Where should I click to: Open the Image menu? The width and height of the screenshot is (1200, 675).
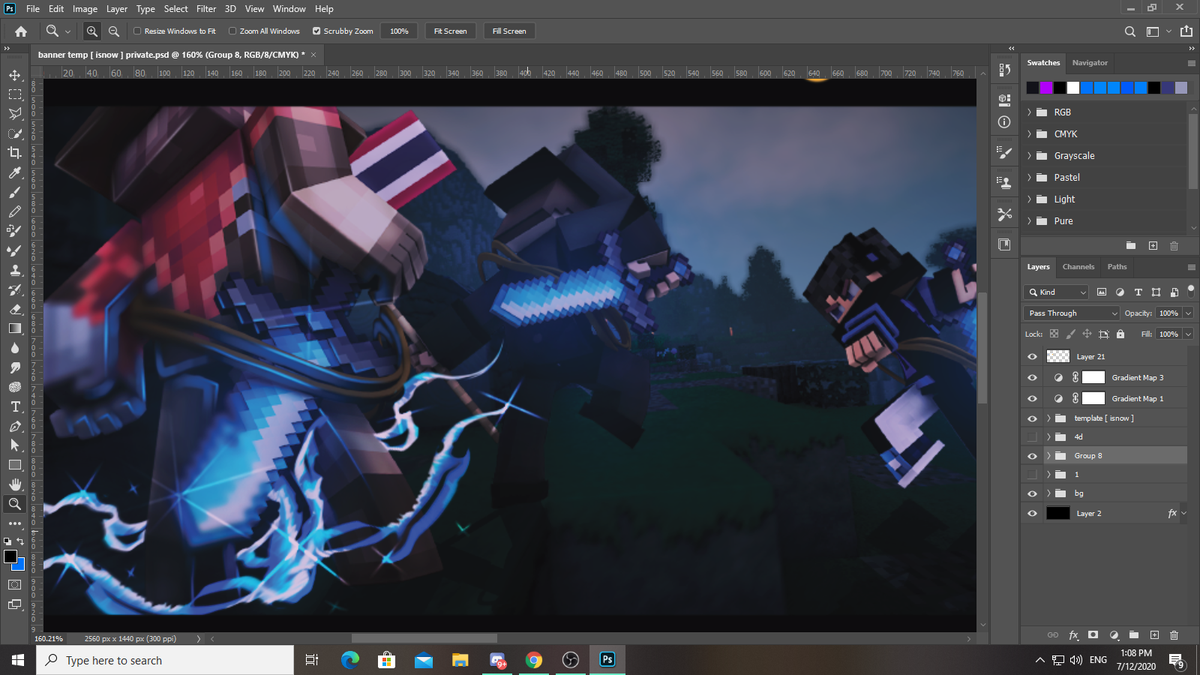[x=84, y=9]
